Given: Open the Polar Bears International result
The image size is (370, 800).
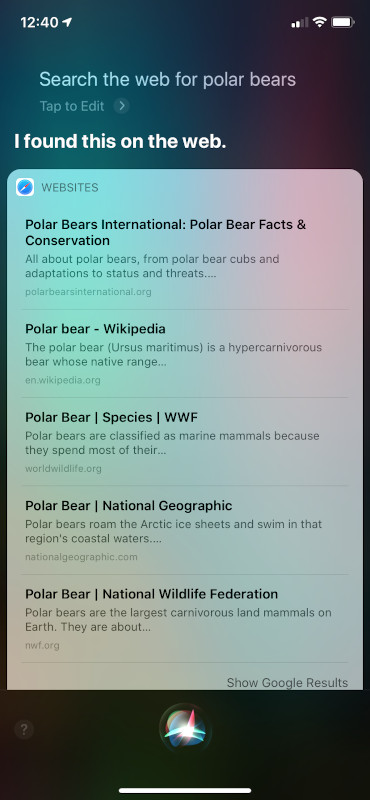Looking at the screenshot, I should pyautogui.click(x=185, y=258).
